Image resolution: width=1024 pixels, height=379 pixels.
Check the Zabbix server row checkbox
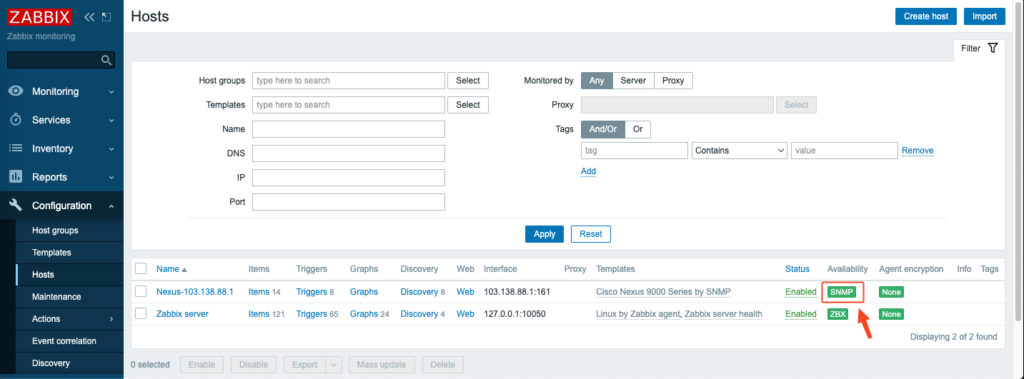point(140,314)
